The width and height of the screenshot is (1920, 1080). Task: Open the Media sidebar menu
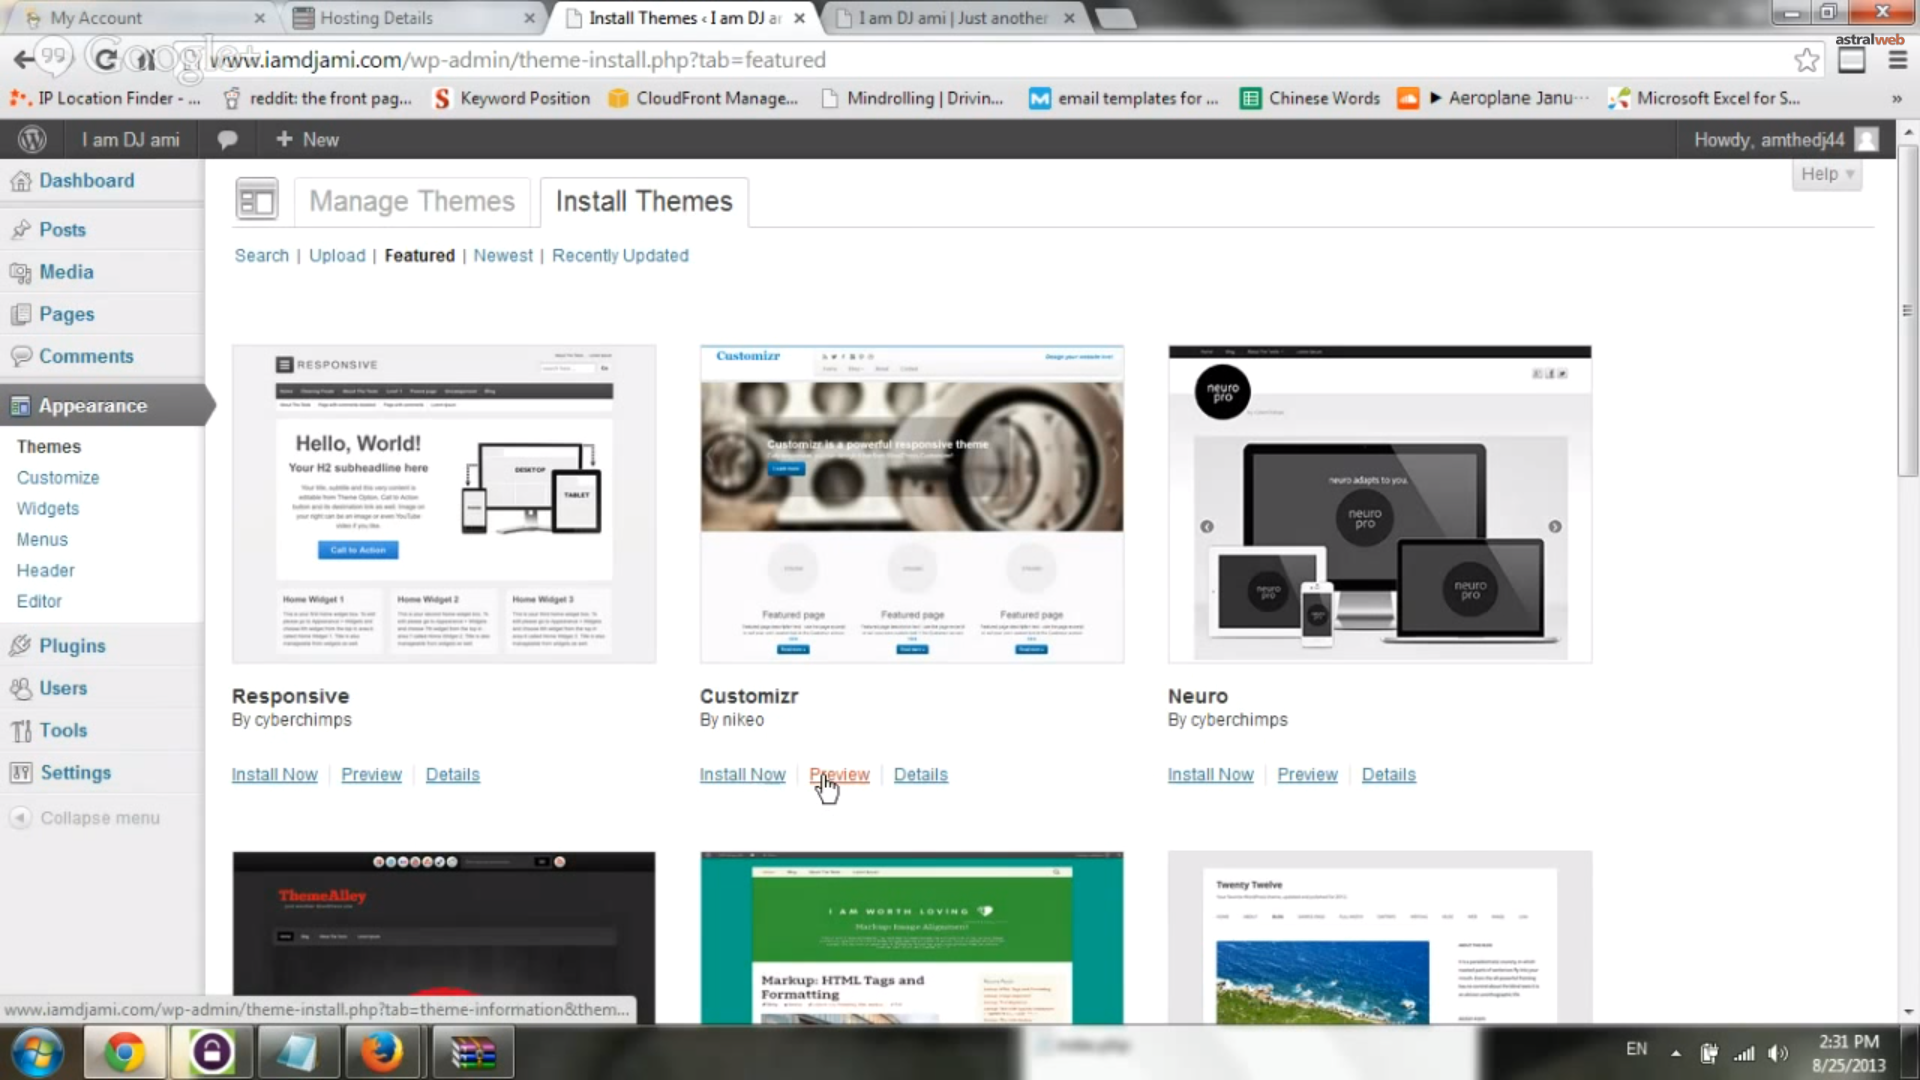tap(66, 272)
